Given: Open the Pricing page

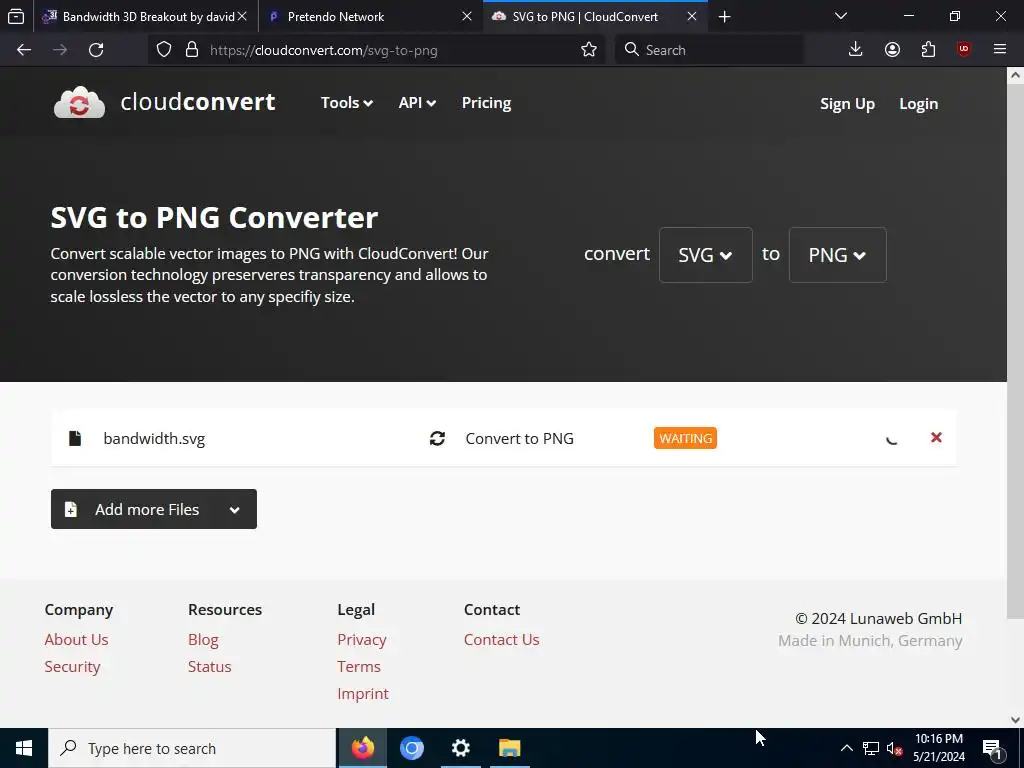Looking at the screenshot, I should pos(486,103).
